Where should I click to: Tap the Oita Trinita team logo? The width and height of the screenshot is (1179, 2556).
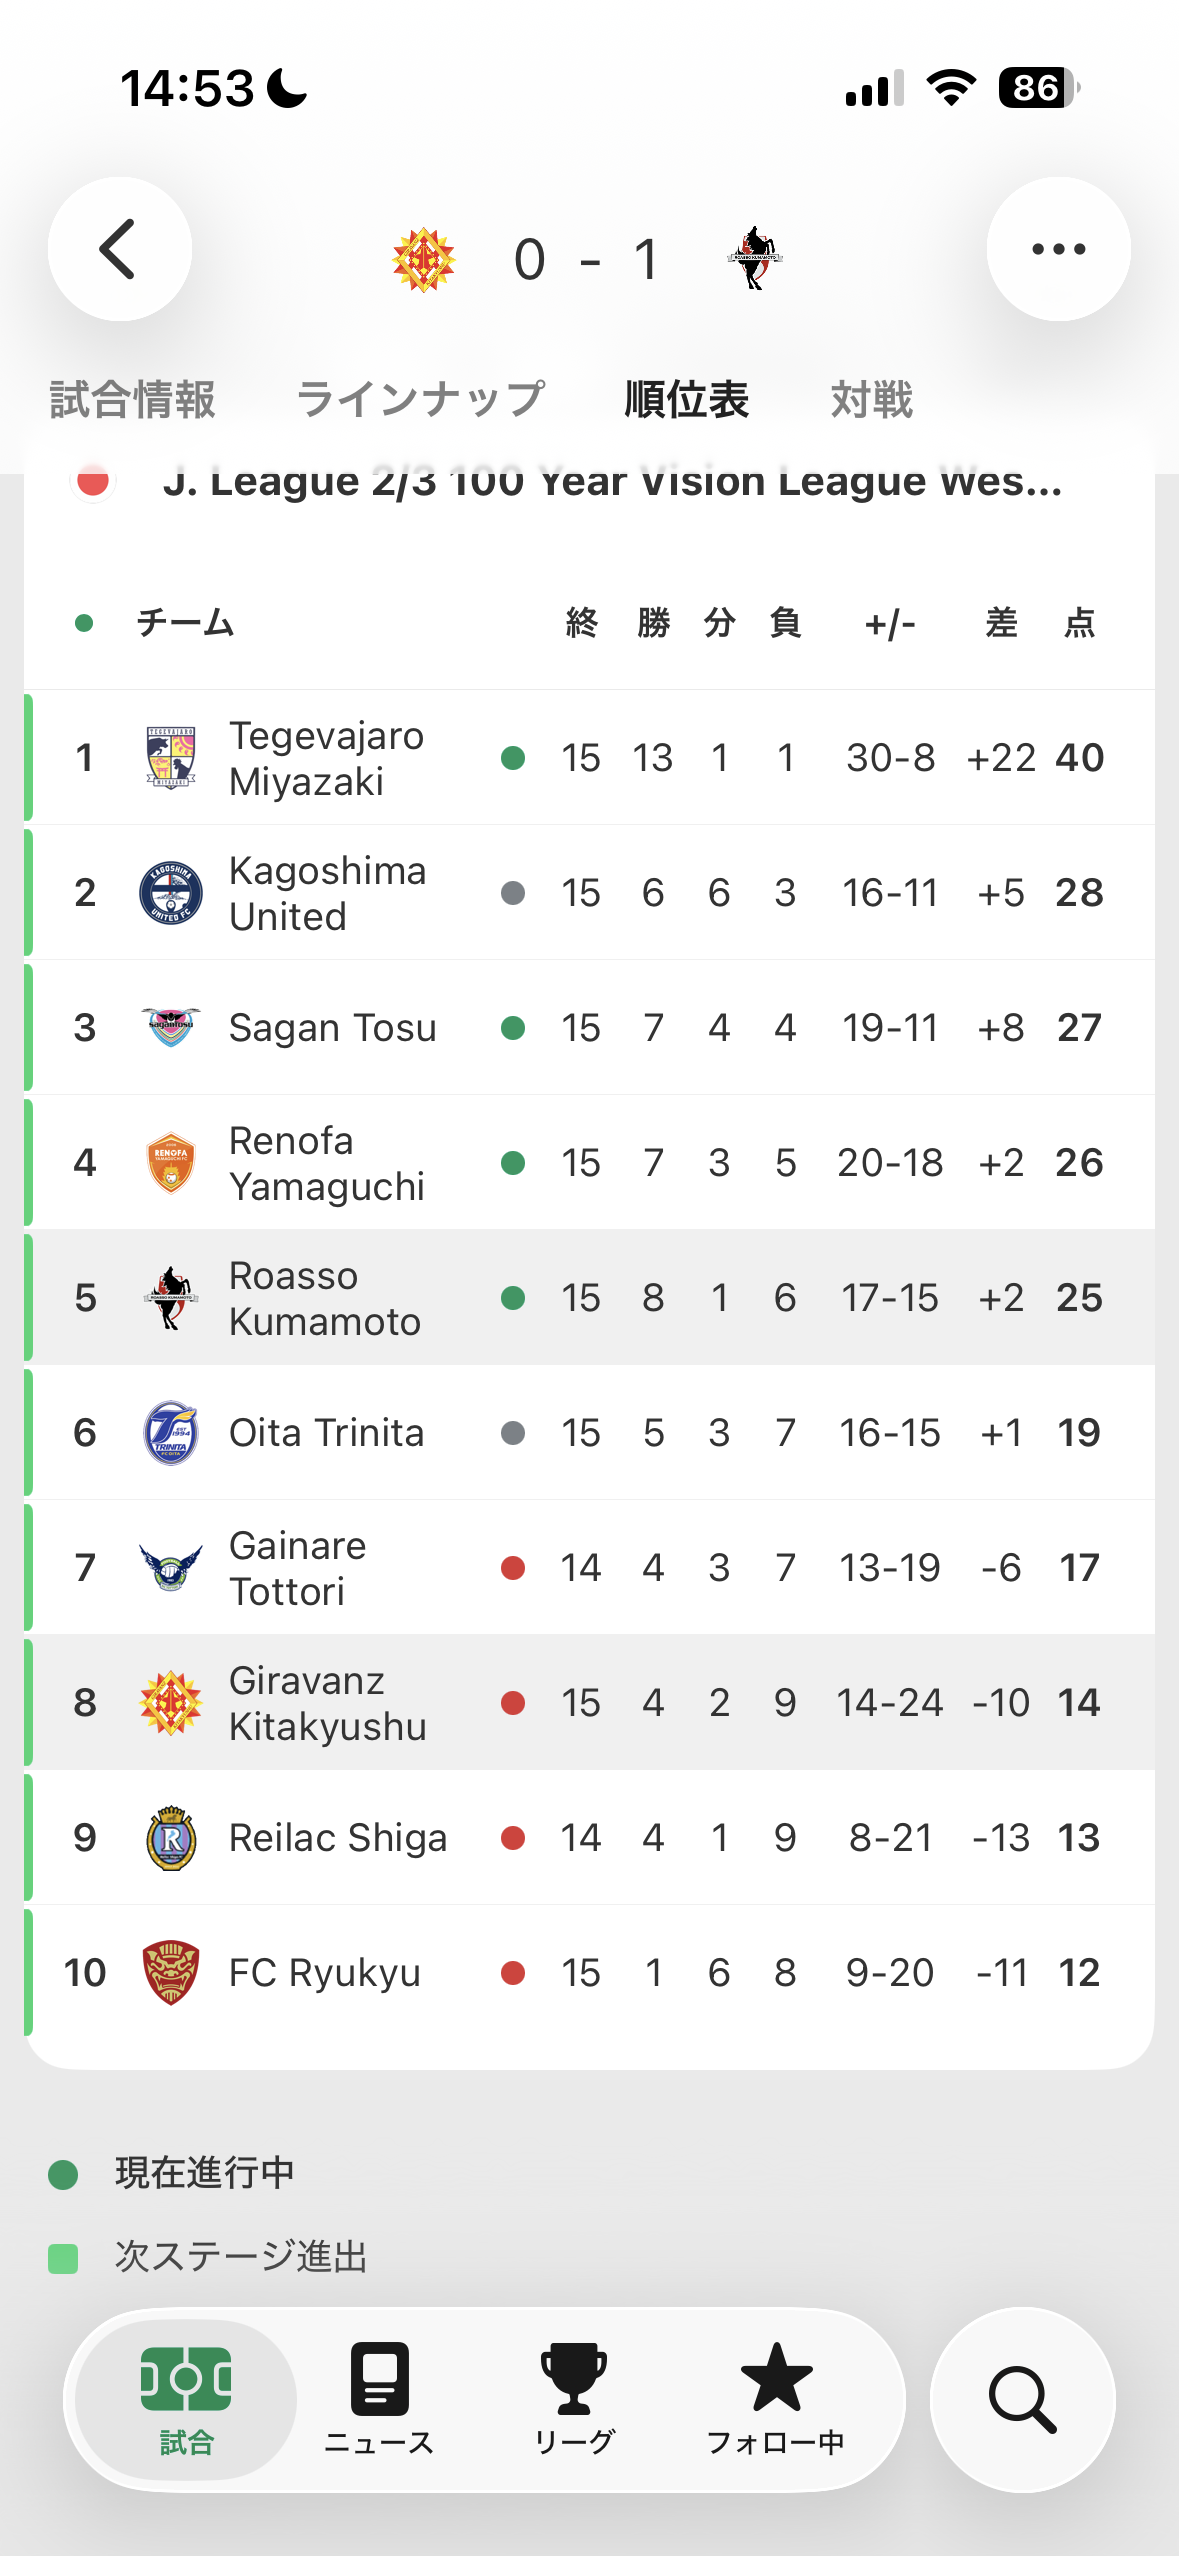pyautogui.click(x=171, y=1432)
